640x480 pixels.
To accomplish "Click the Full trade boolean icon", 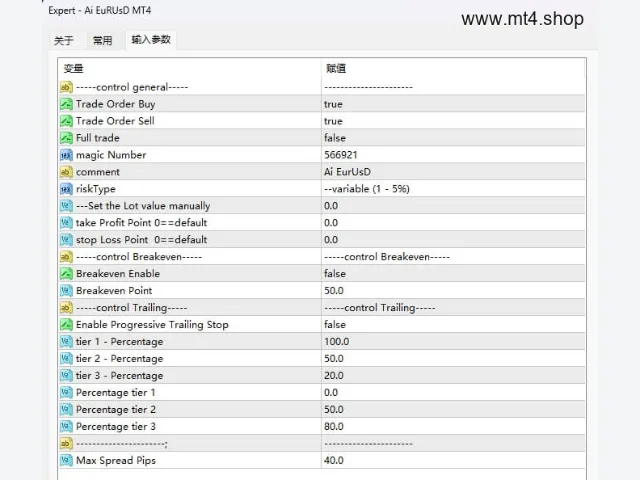I will click(x=66, y=138).
